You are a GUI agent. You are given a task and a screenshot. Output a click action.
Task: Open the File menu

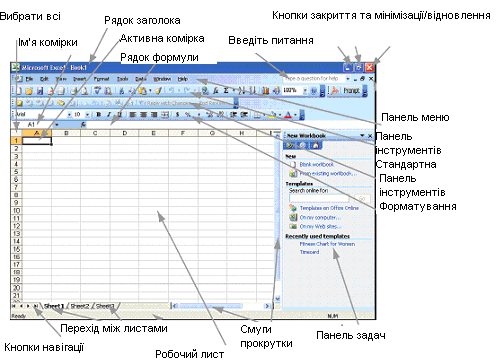[x=29, y=79]
